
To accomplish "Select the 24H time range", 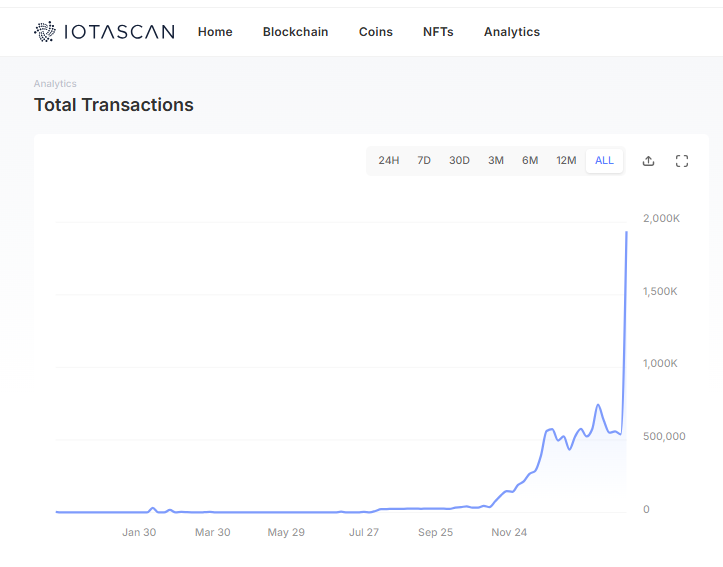I will point(389,160).
